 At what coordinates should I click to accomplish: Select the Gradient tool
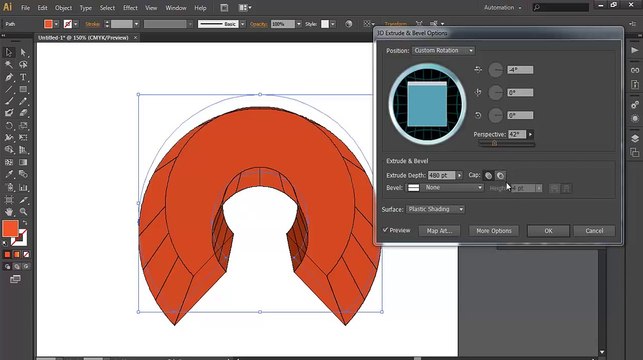(x=23, y=162)
